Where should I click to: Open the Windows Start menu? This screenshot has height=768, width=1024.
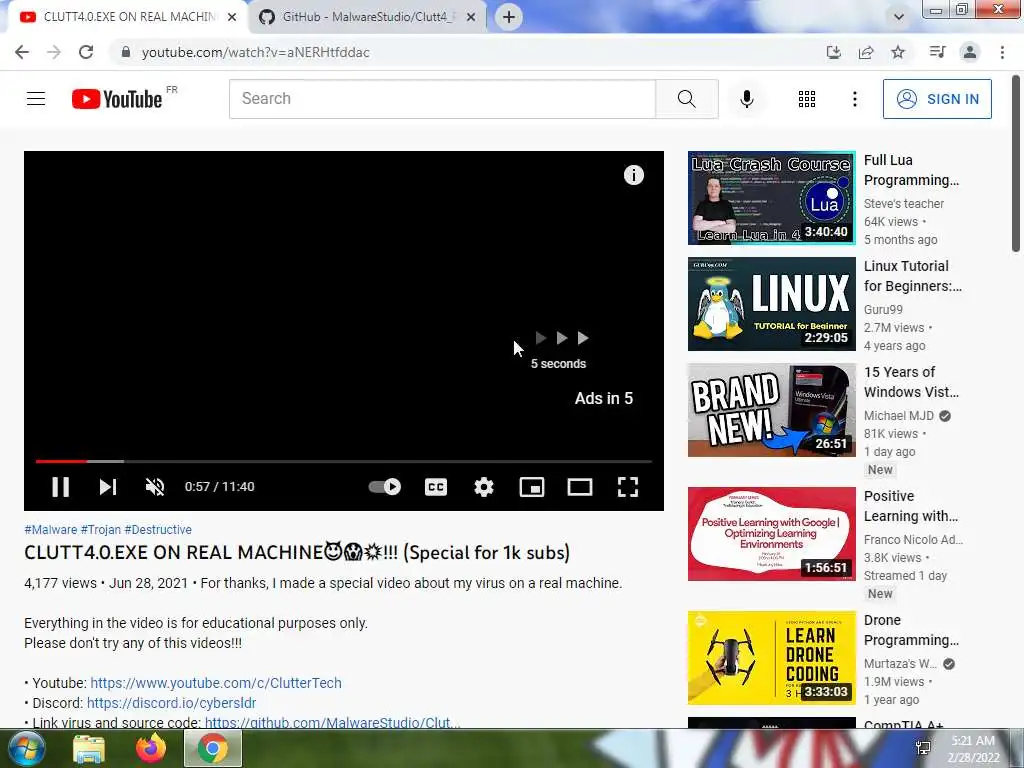pyautogui.click(x=26, y=748)
